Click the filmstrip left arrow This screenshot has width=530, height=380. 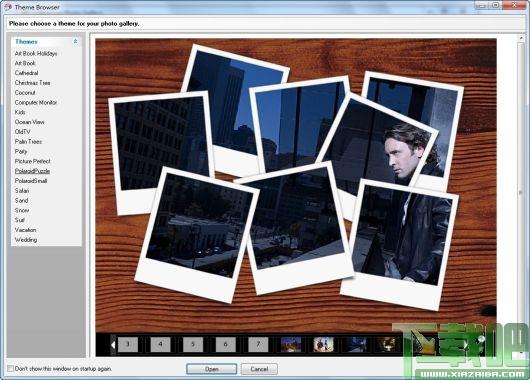pyautogui.click(x=113, y=345)
